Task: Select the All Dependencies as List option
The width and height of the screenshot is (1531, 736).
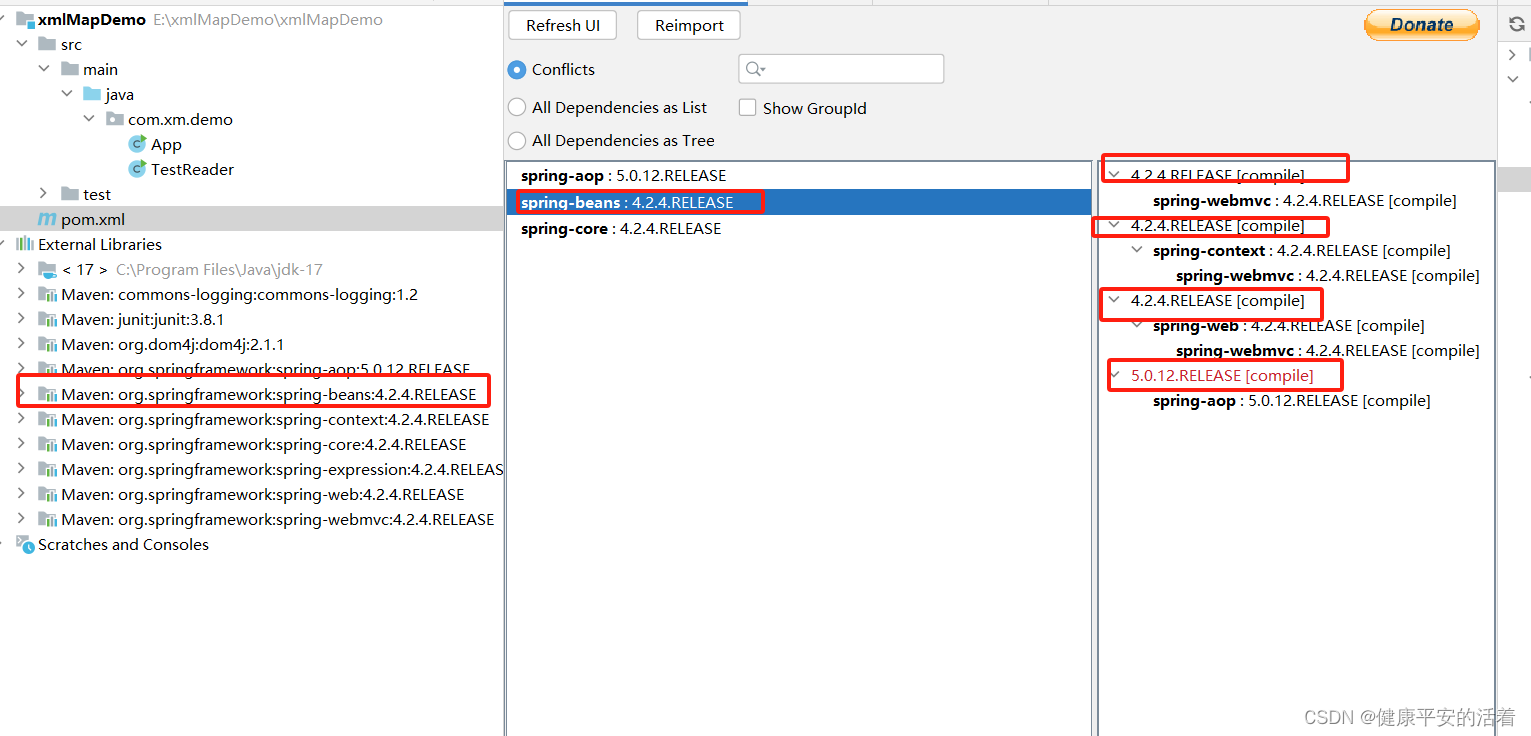Action: click(517, 107)
